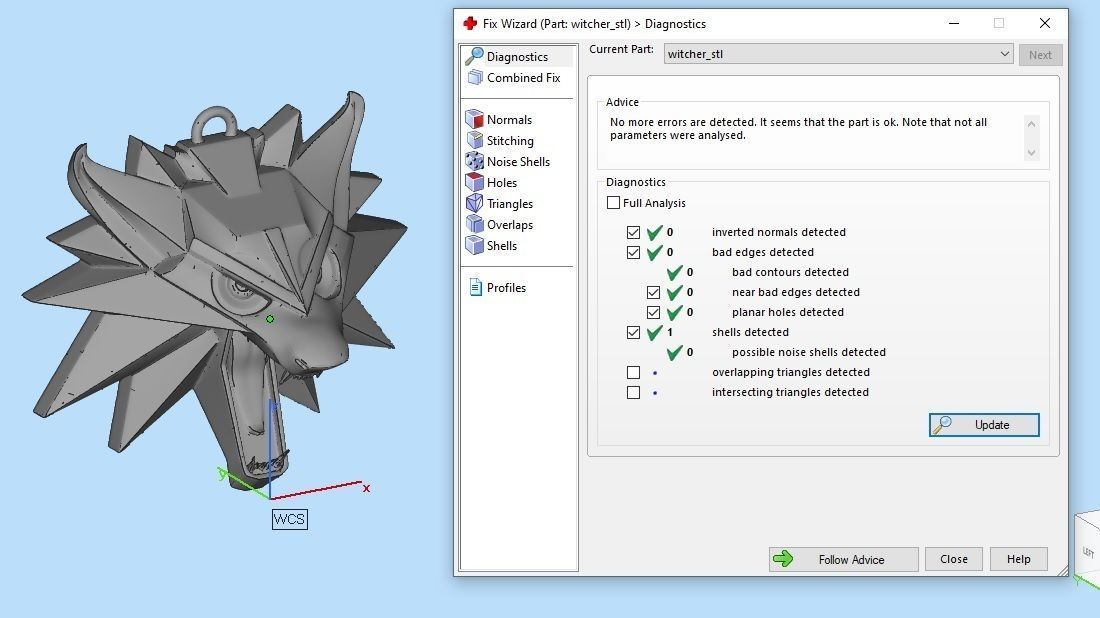Uncheck inverted normals detected checkbox
The width and height of the screenshot is (1100, 618).
click(633, 232)
